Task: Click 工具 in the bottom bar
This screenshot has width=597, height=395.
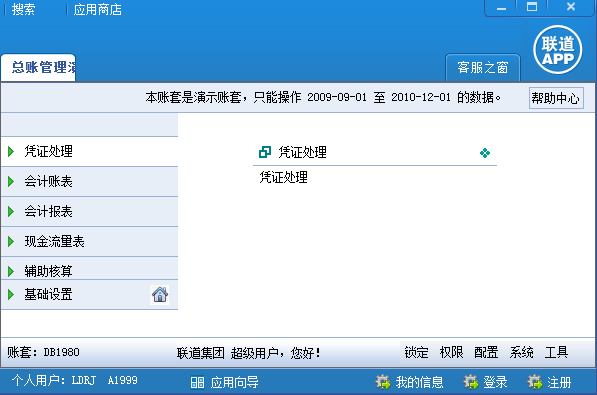Action: click(556, 352)
